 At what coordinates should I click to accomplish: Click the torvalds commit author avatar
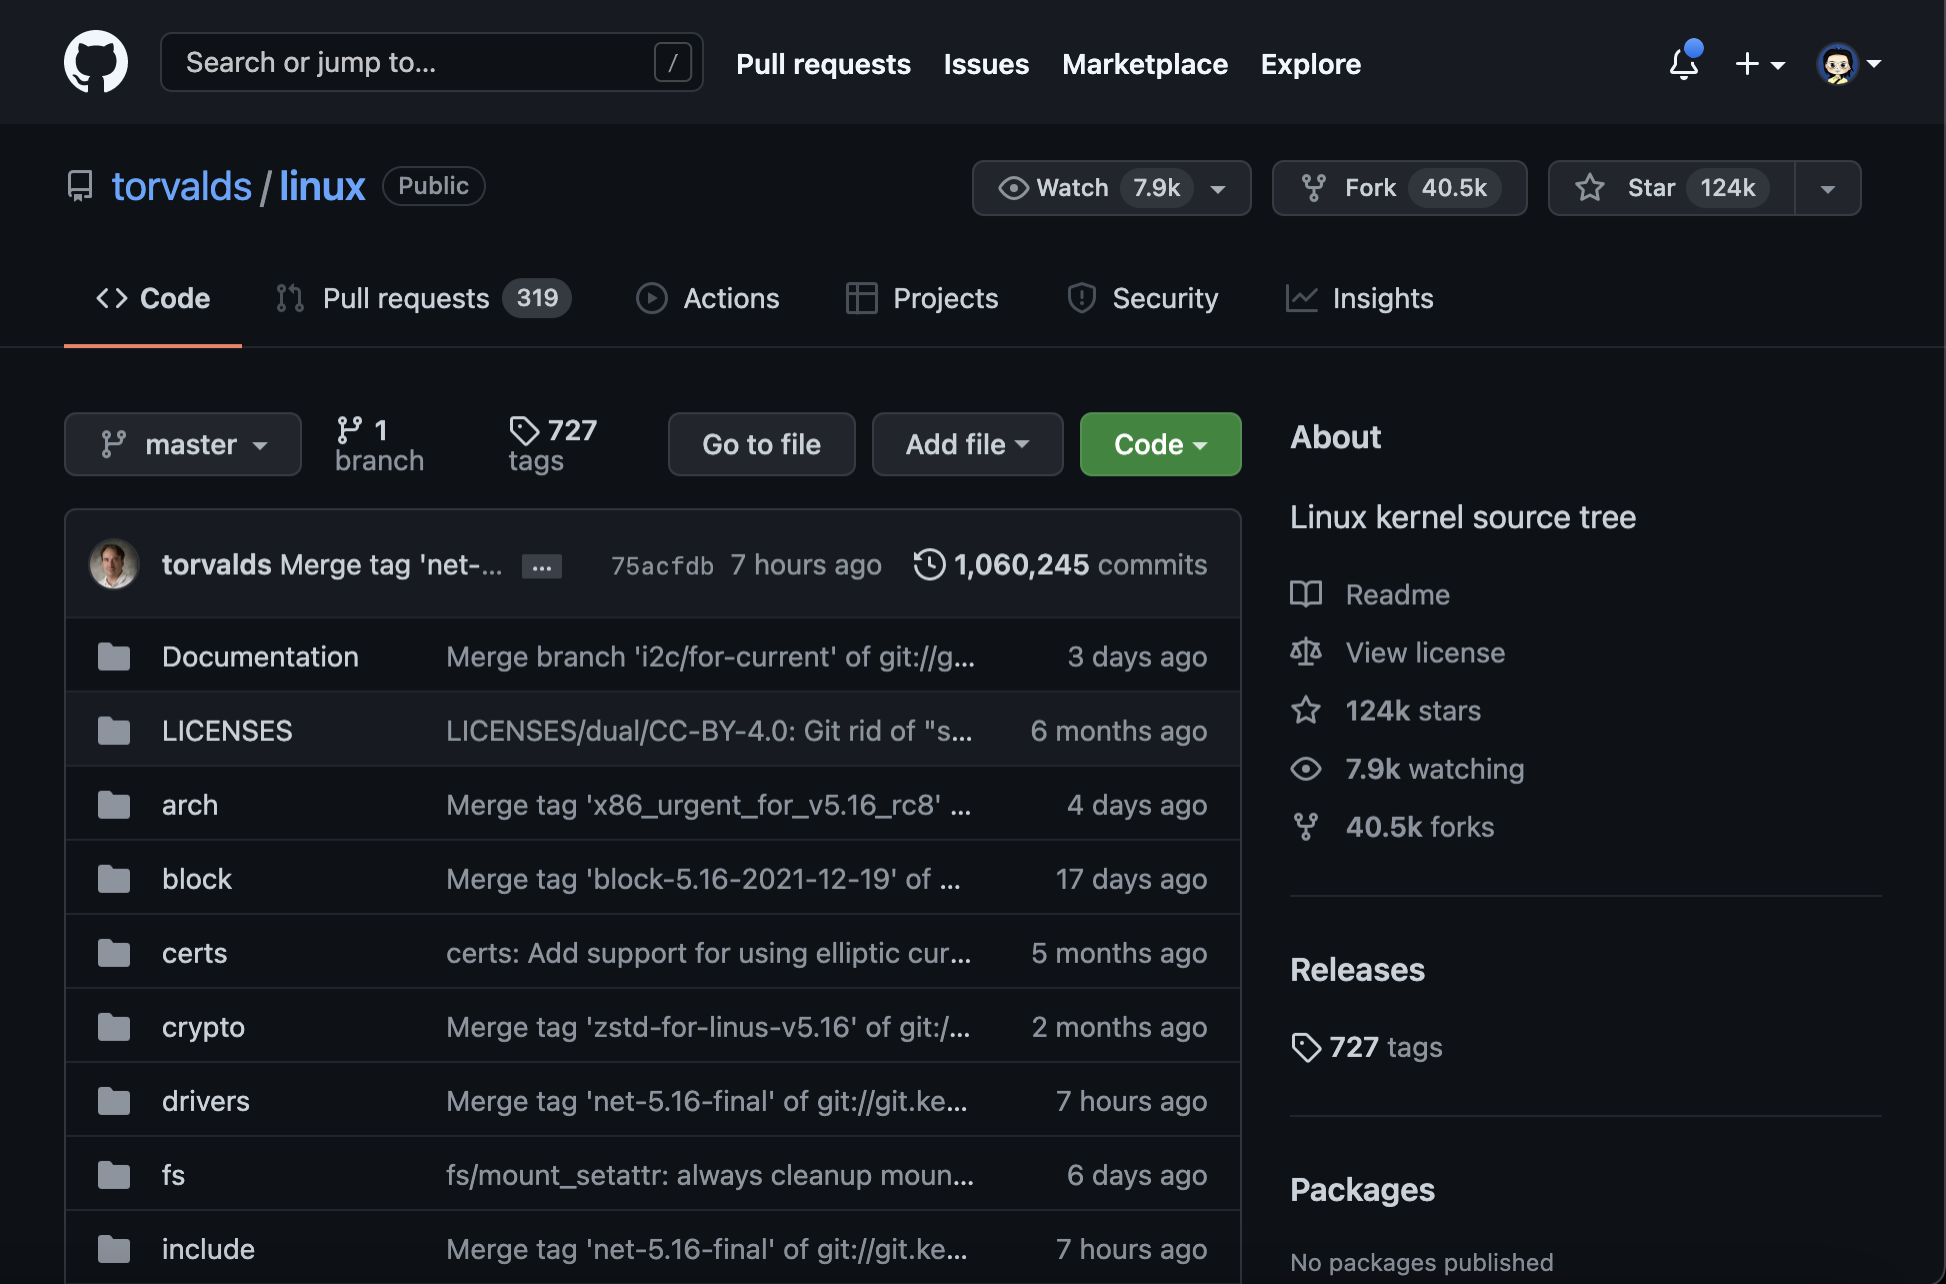(x=114, y=564)
